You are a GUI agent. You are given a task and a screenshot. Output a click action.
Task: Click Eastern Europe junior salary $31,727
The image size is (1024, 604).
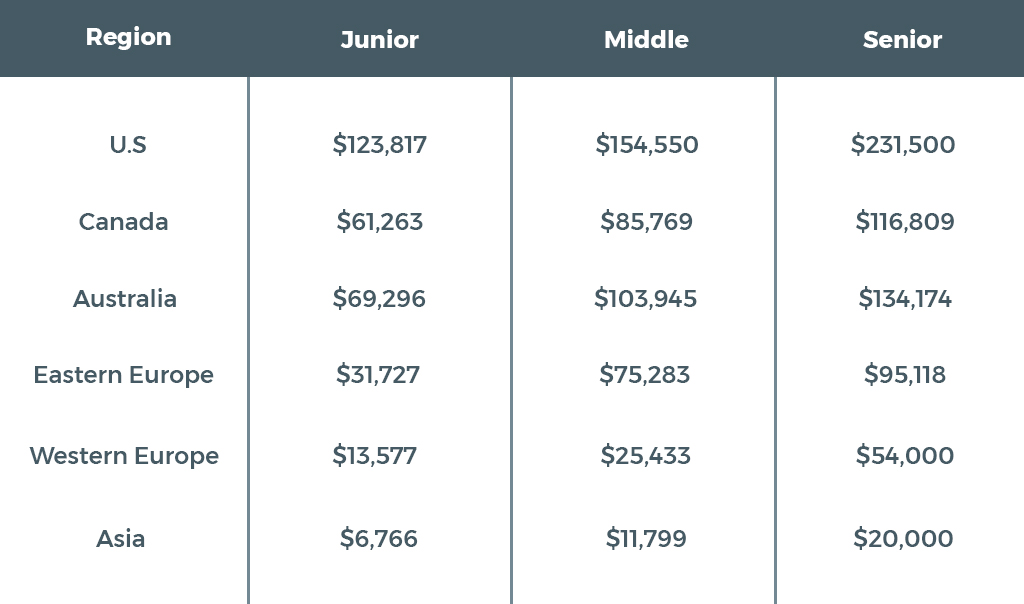tap(377, 375)
